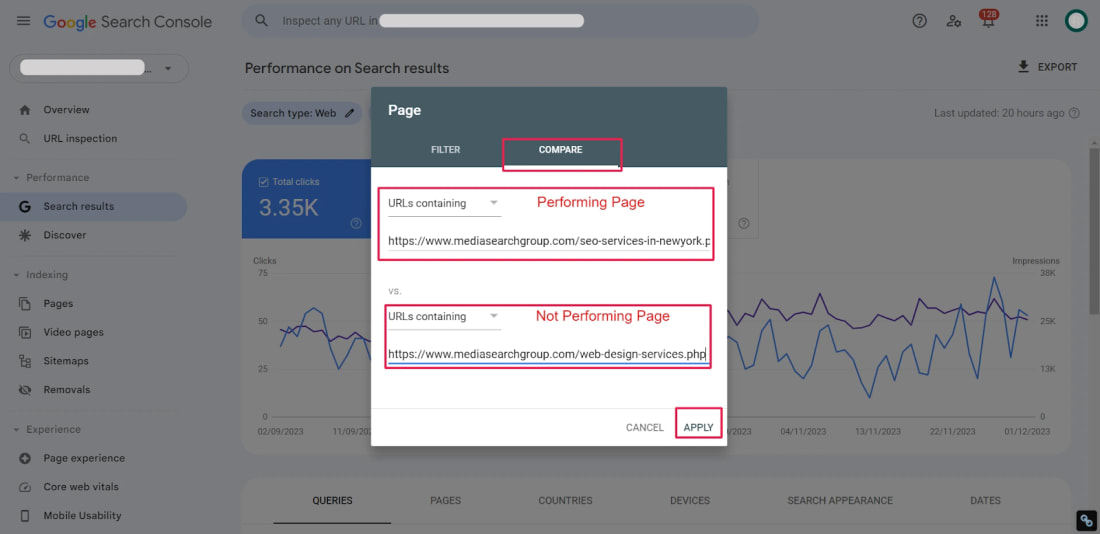1100x534 pixels.
Task: Click the search magnifier icon in URL bar
Action: (262, 20)
